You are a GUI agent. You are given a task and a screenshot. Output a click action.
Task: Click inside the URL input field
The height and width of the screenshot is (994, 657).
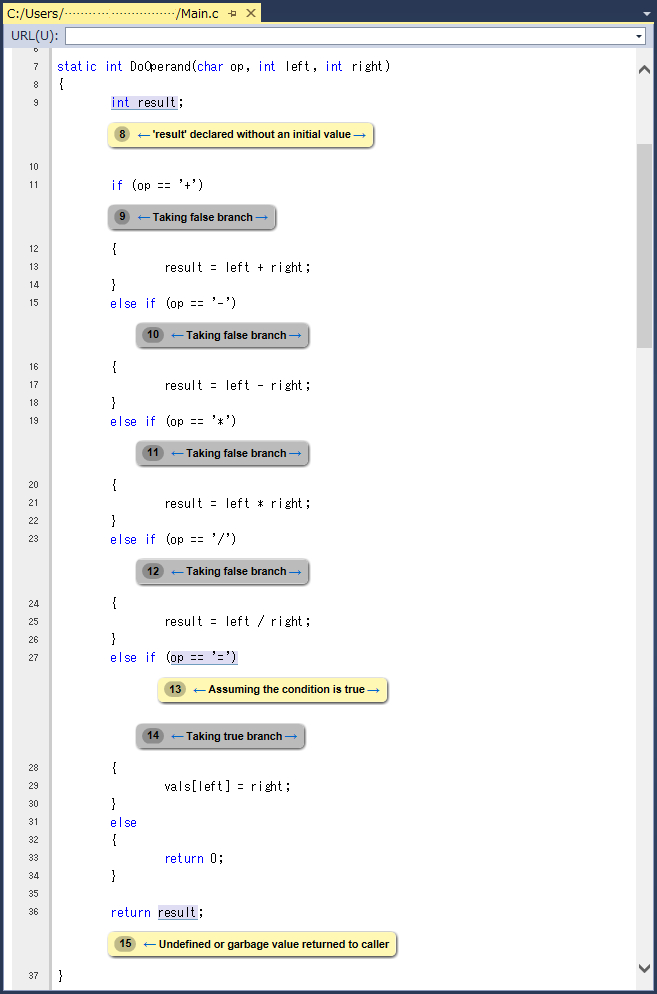click(x=350, y=36)
